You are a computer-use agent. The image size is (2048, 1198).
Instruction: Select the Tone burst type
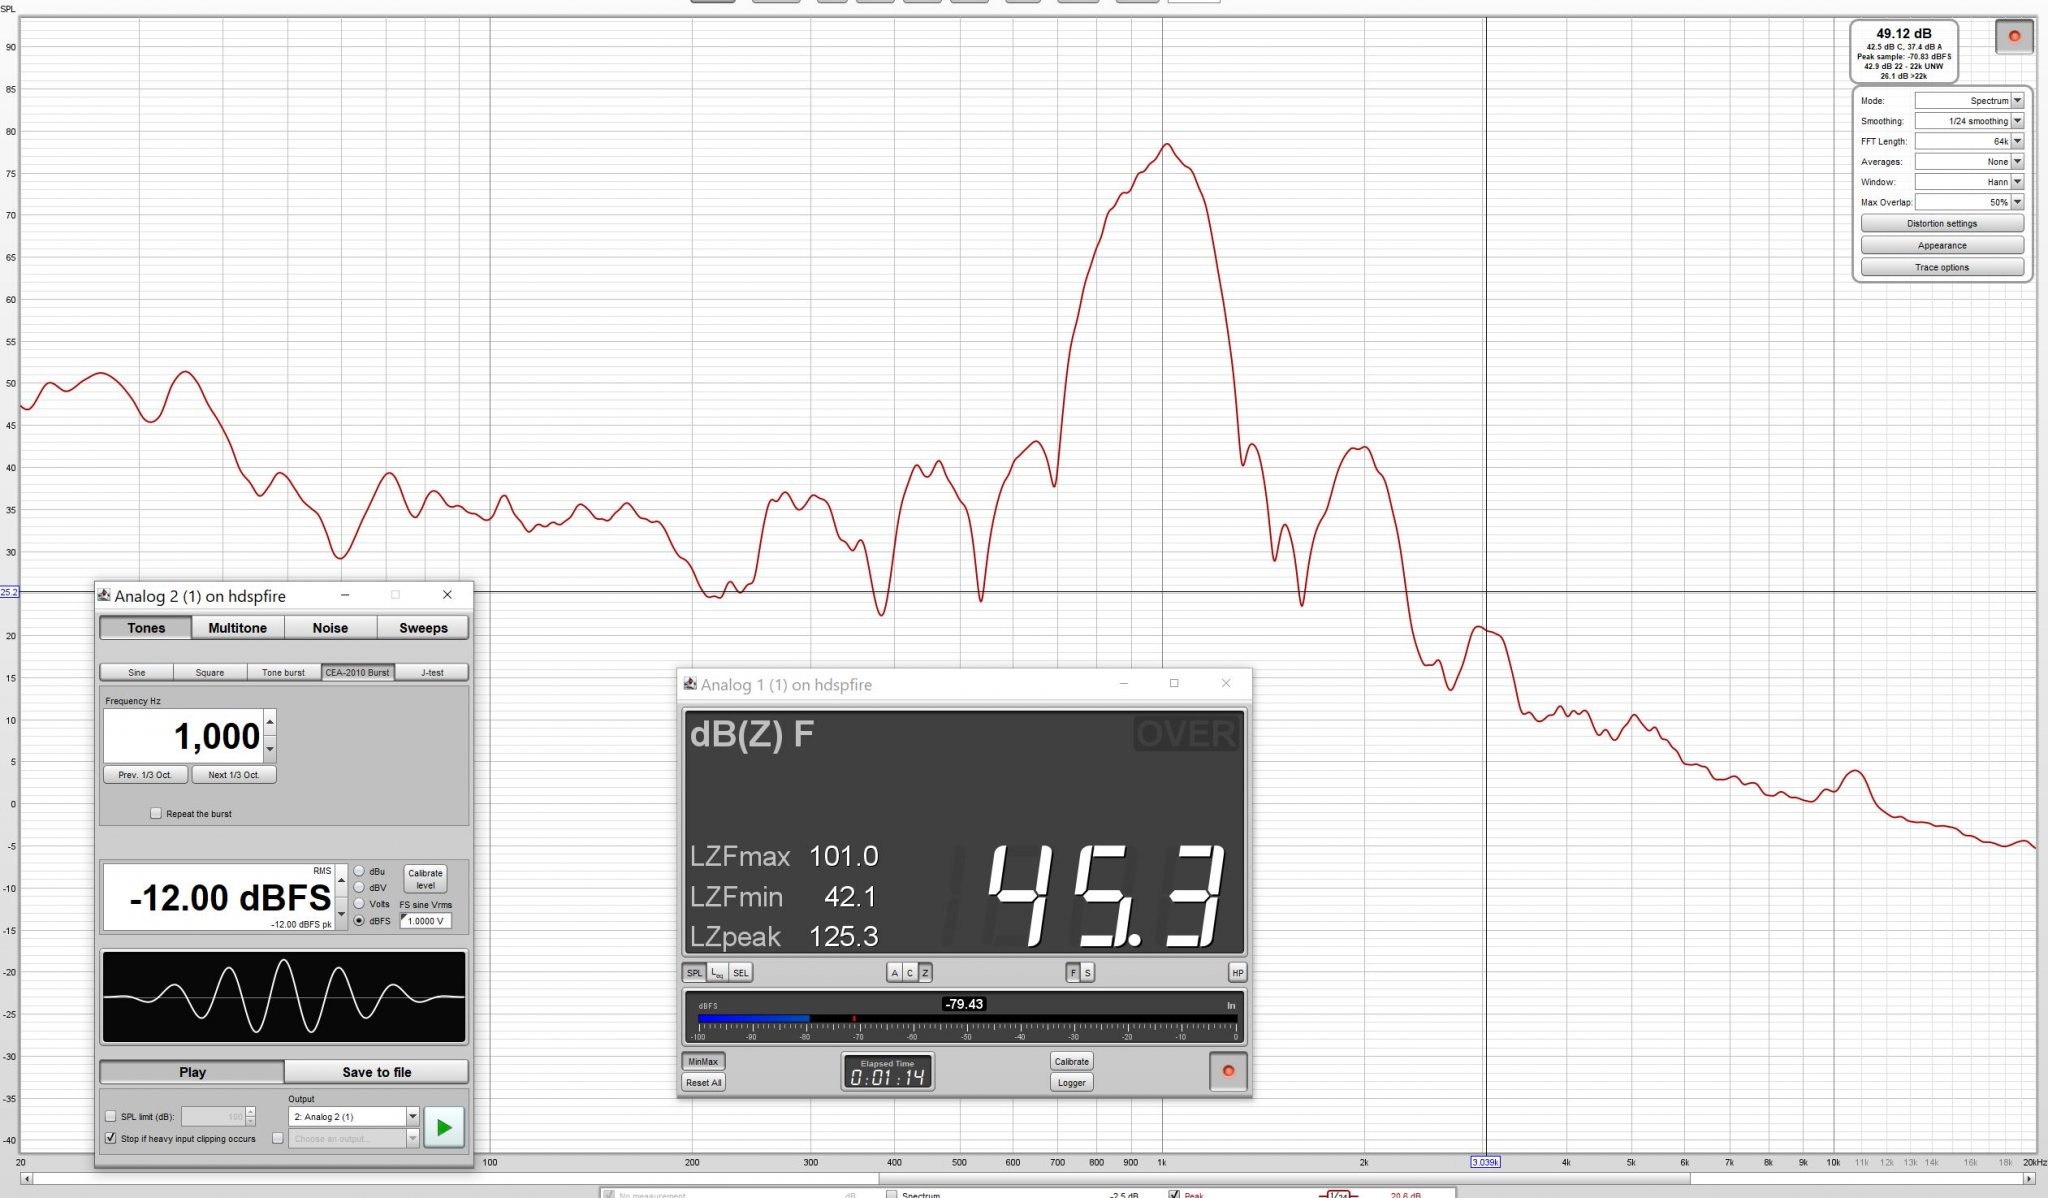click(x=284, y=672)
